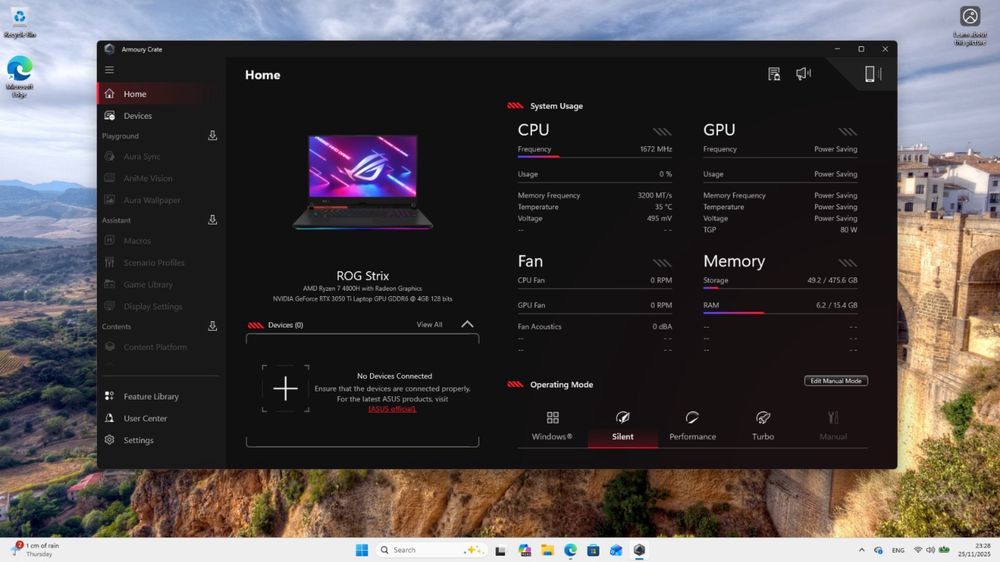The image size is (1000, 562).
Task: Select Manual operating mode
Action: tap(833, 426)
